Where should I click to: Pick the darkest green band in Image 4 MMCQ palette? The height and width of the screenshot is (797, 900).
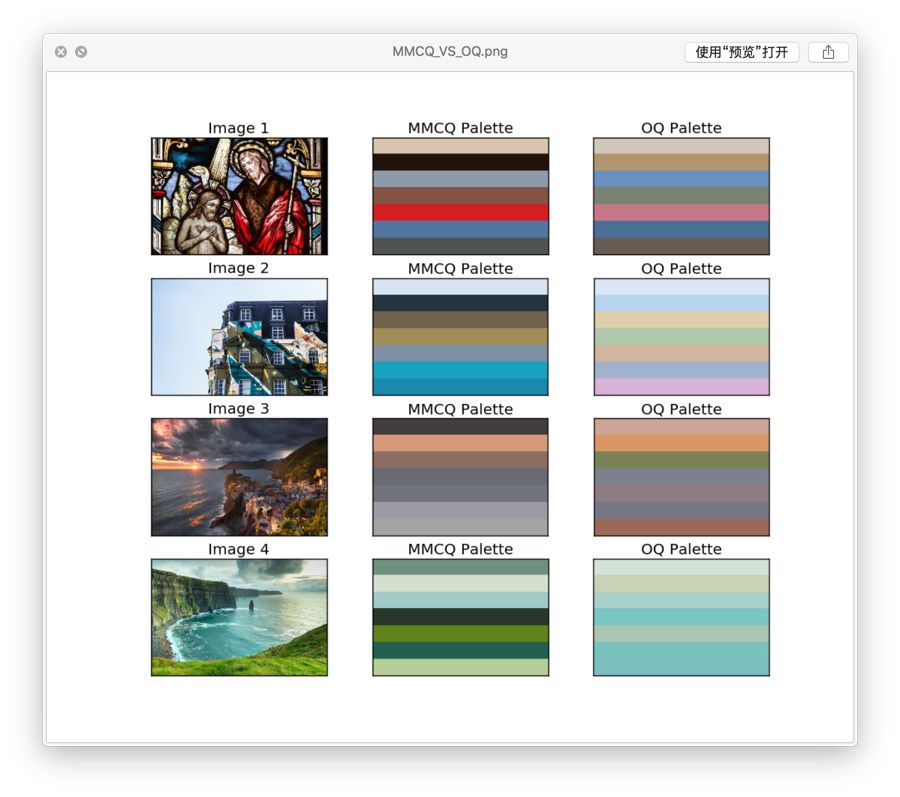click(460, 617)
